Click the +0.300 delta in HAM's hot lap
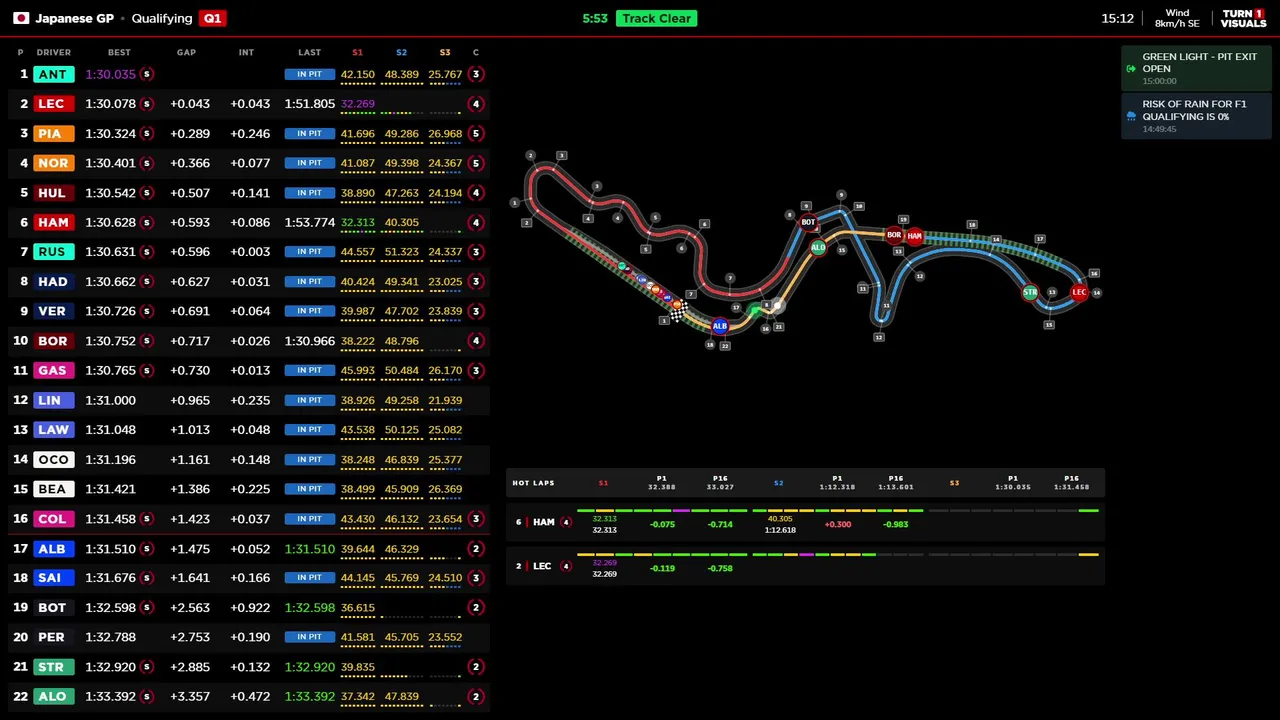The width and height of the screenshot is (1280, 720). pyautogui.click(x=838, y=524)
